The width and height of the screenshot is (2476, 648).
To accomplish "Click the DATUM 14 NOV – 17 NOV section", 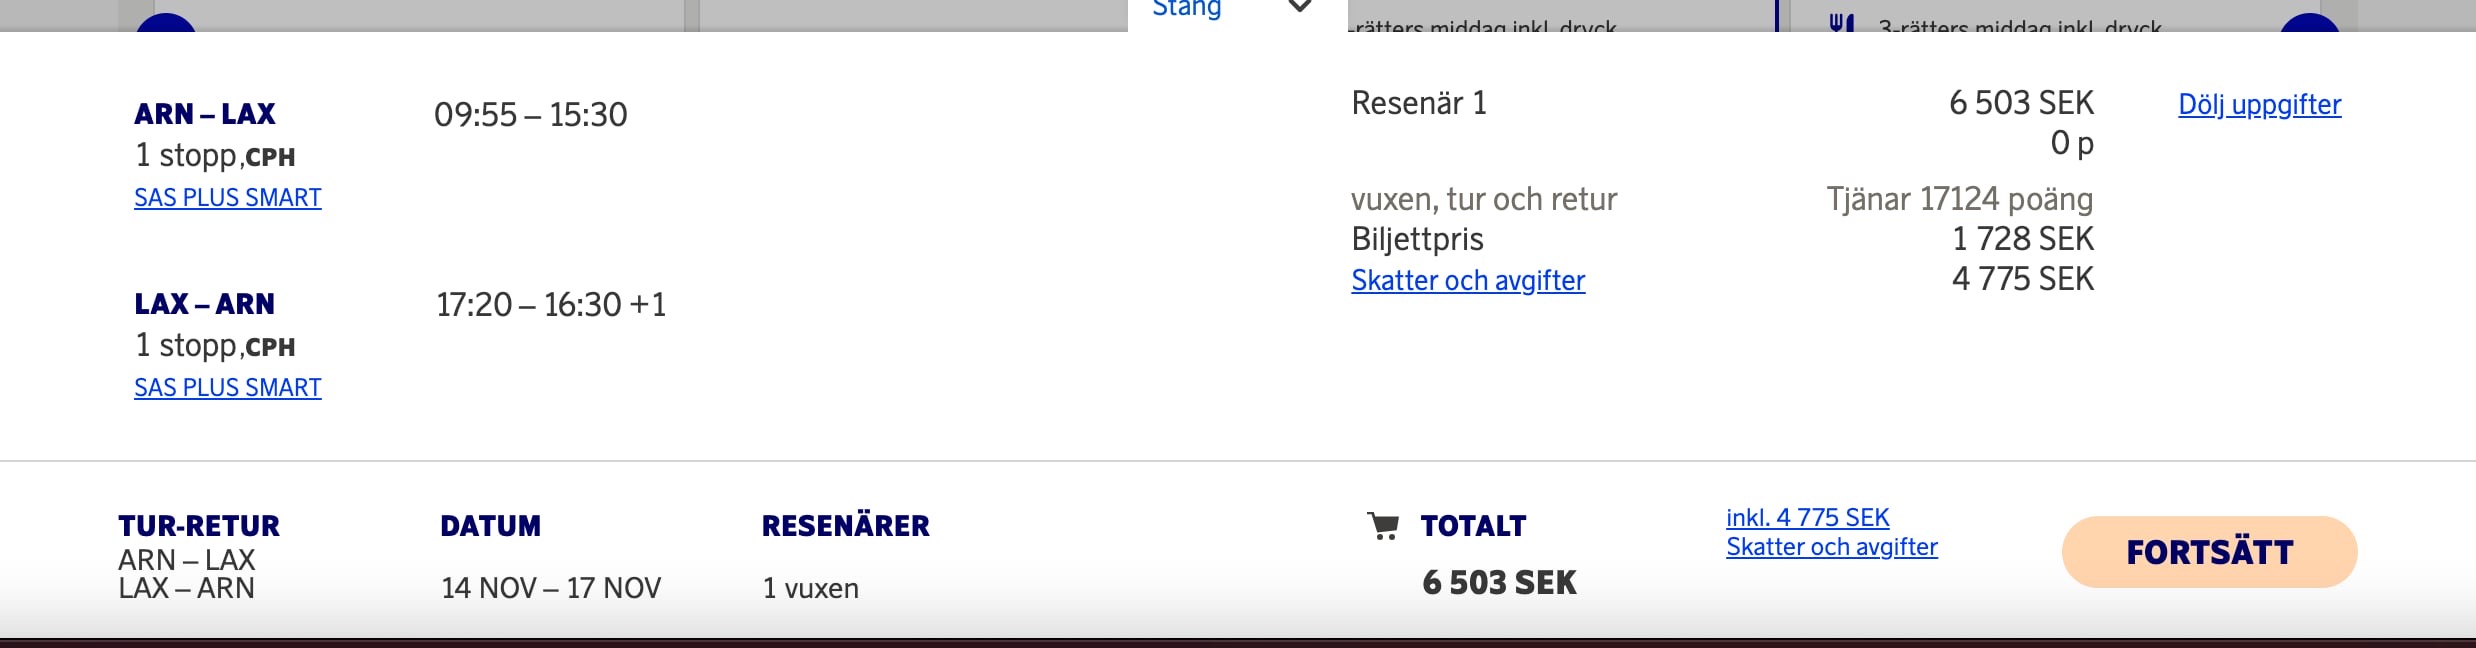I will coord(550,587).
